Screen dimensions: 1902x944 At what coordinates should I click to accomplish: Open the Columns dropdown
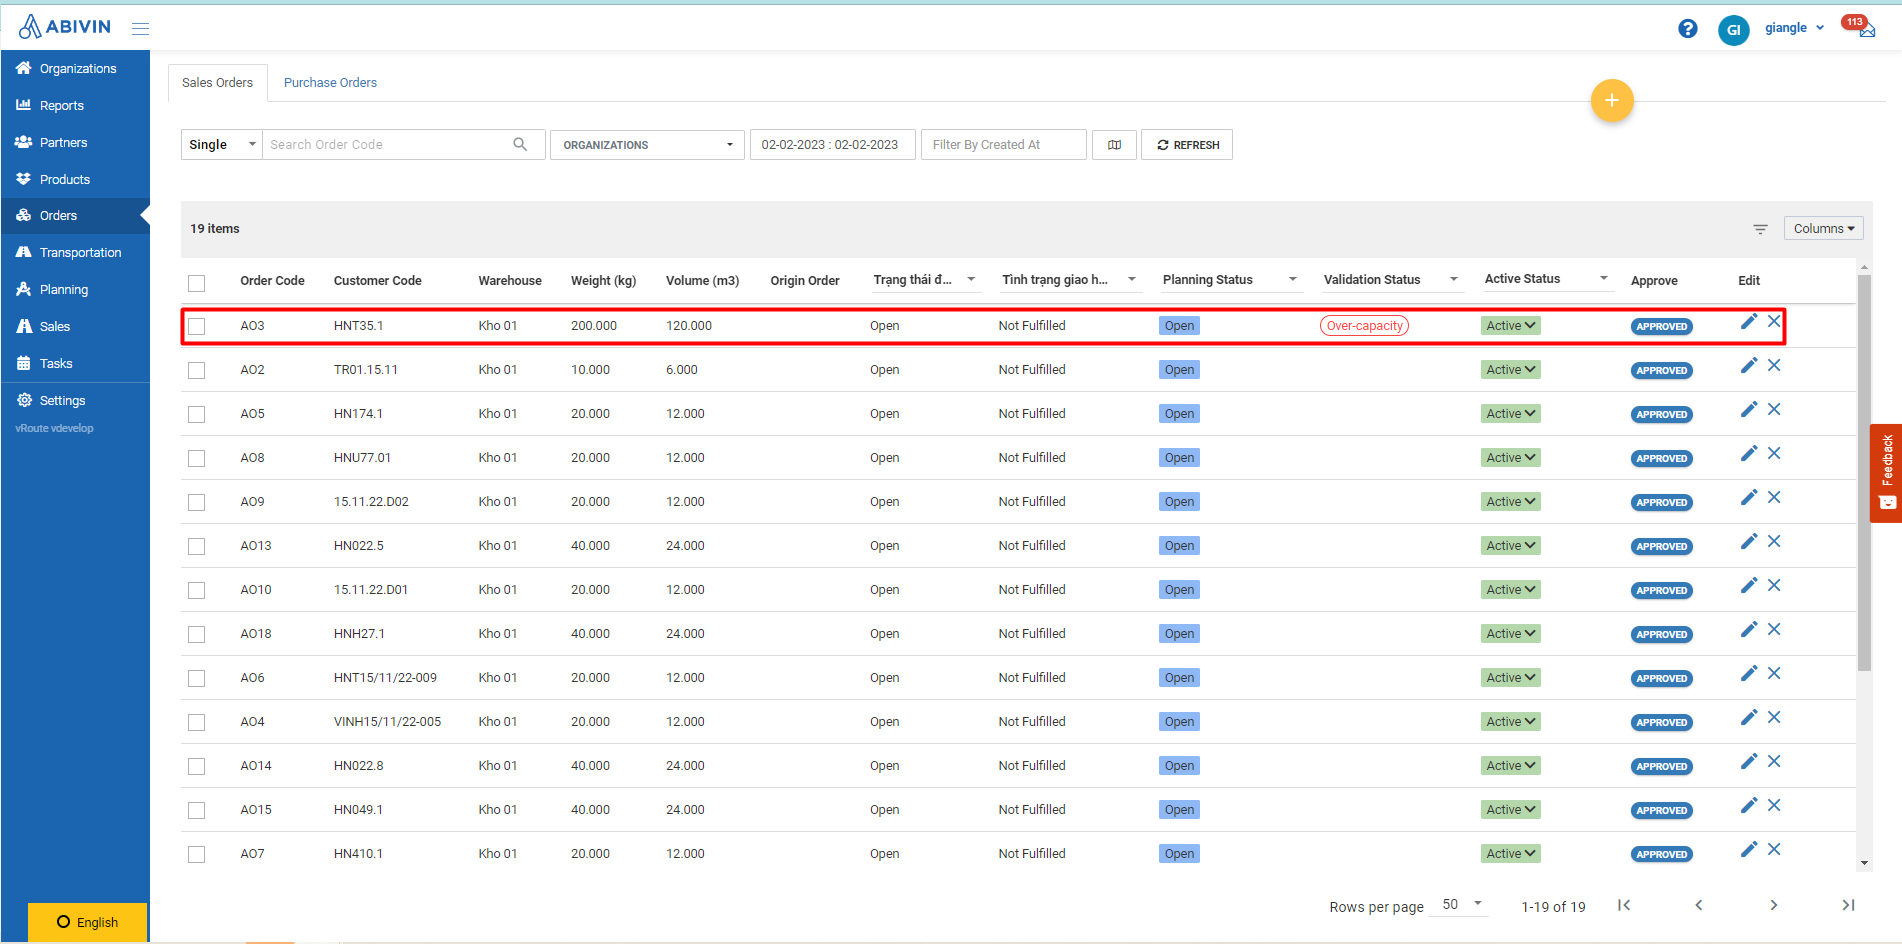pyautogui.click(x=1823, y=229)
